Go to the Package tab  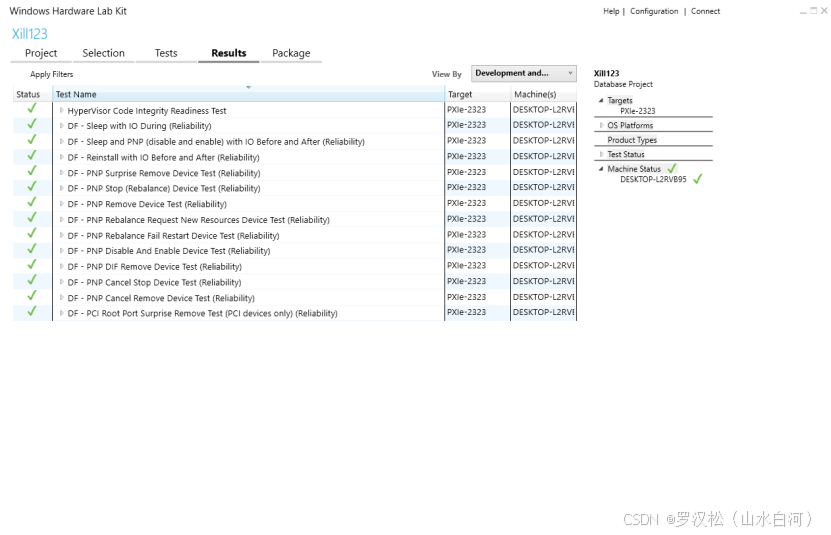click(291, 53)
